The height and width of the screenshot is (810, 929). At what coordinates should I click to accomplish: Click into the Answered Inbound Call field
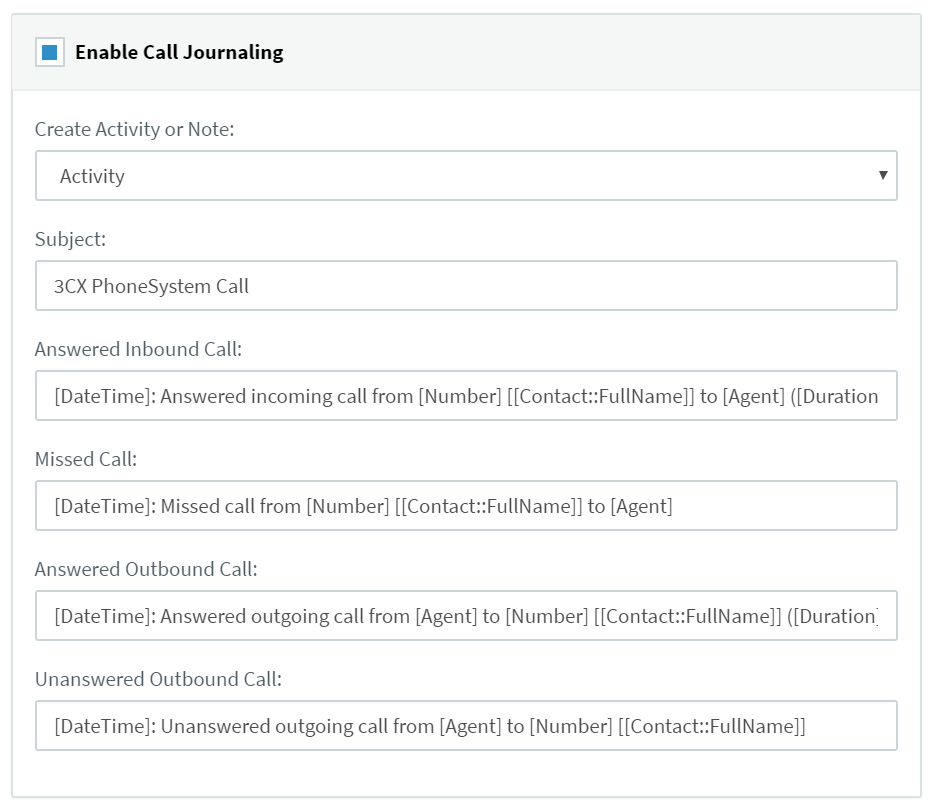466,396
